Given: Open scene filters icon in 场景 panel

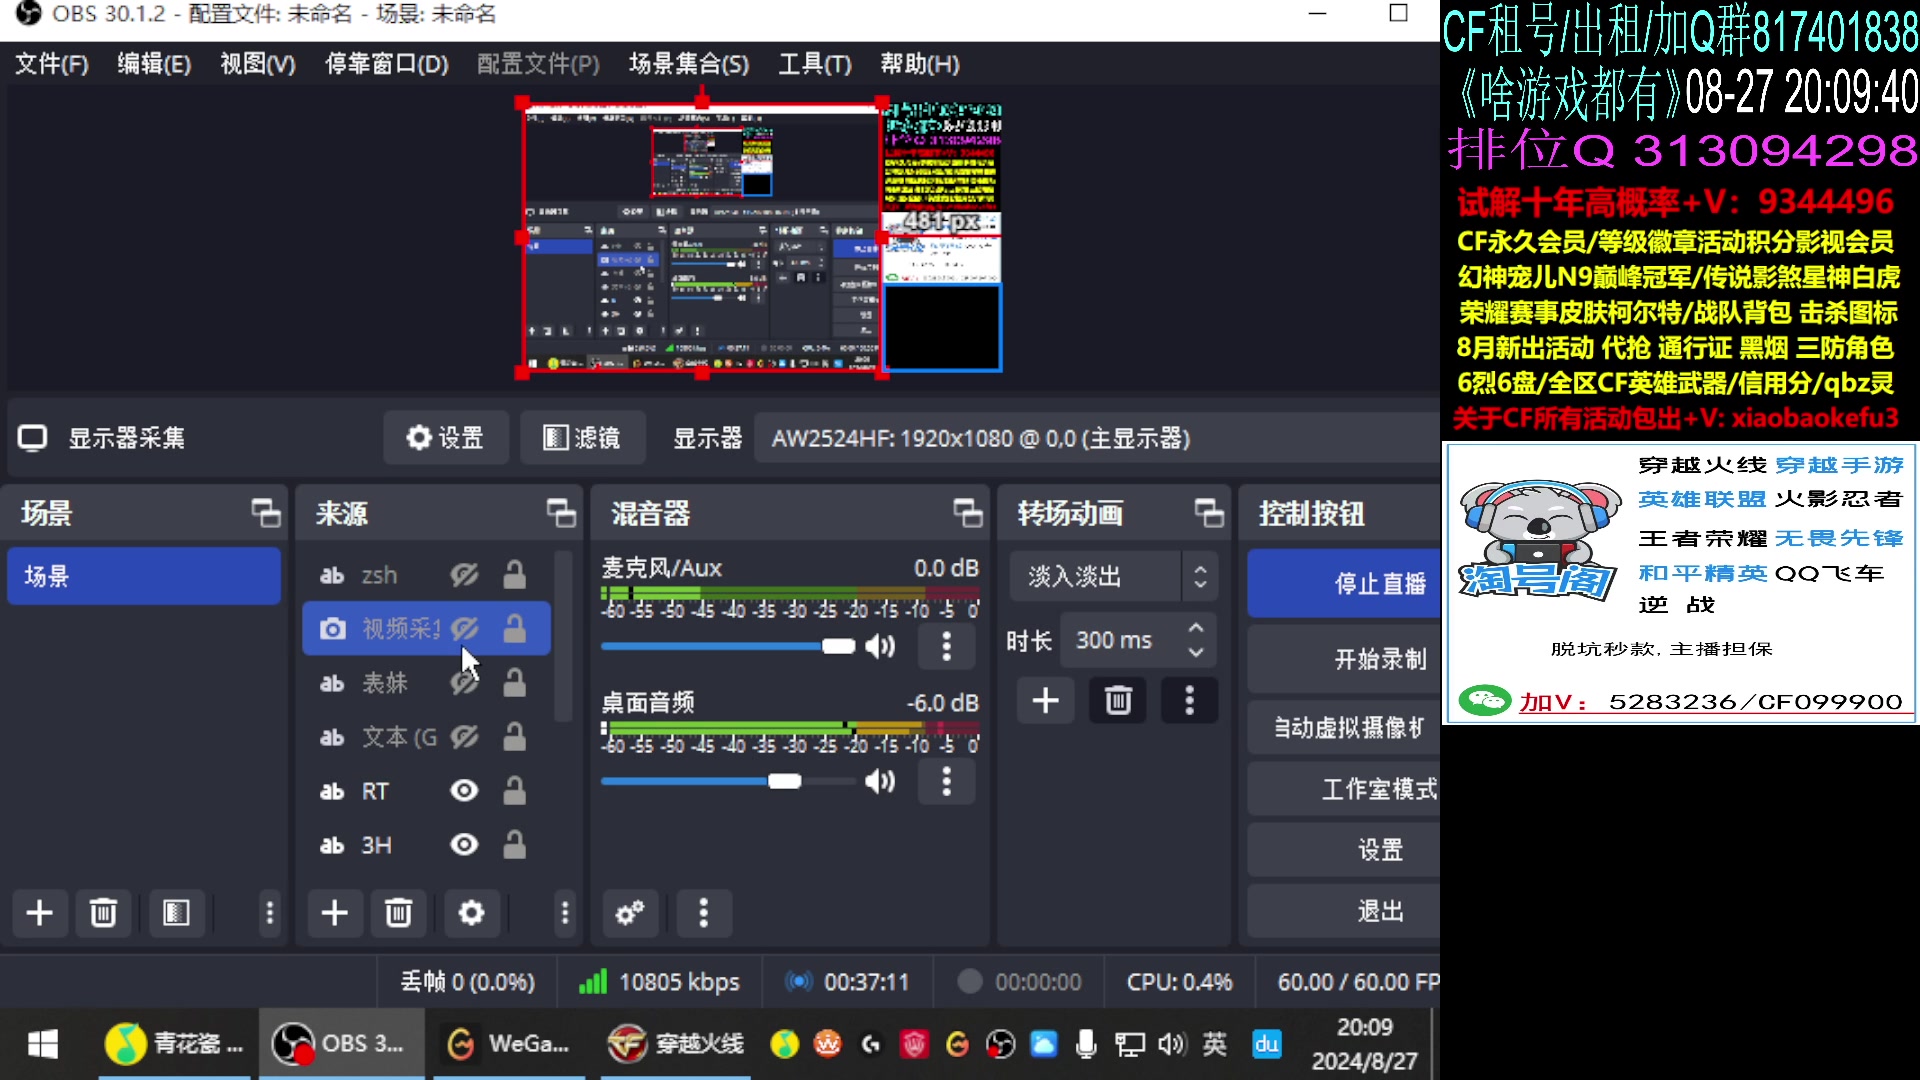Looking at the screenshot, I should pyautogui.click(x=176, y=913).
